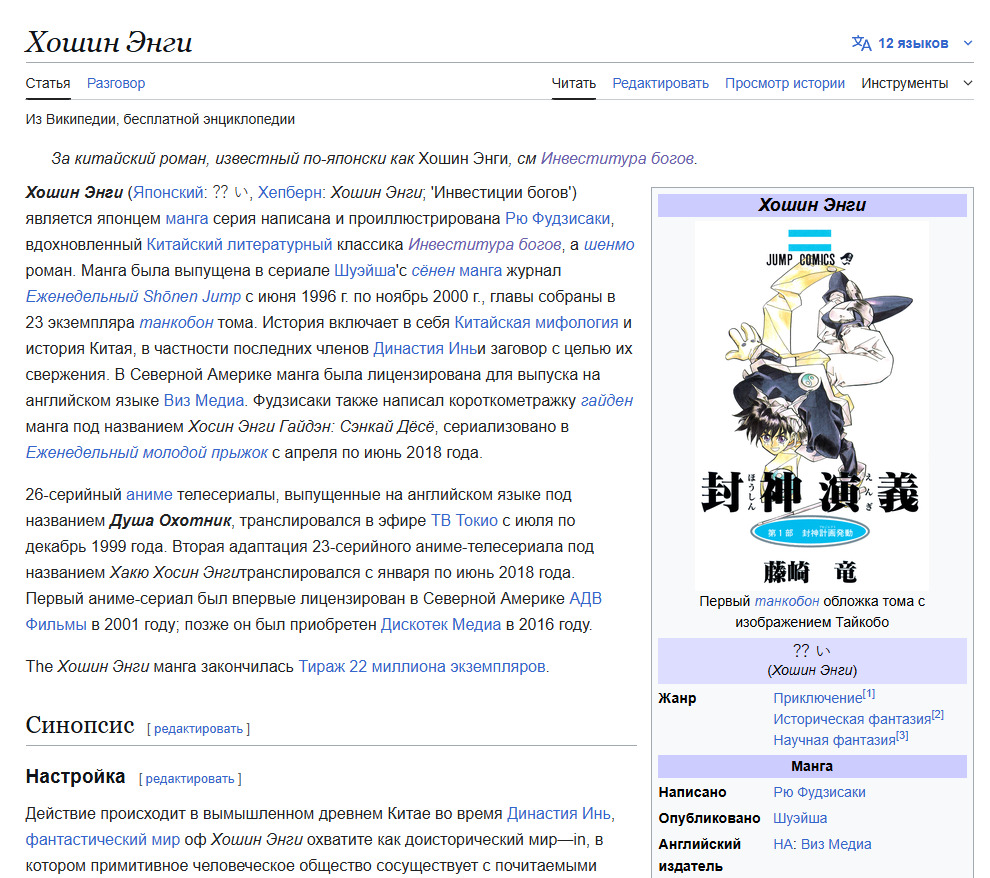Click the language translation icon
Viewport: 990px width, 878px height.
pyautogui.click(x=861, y=43)
